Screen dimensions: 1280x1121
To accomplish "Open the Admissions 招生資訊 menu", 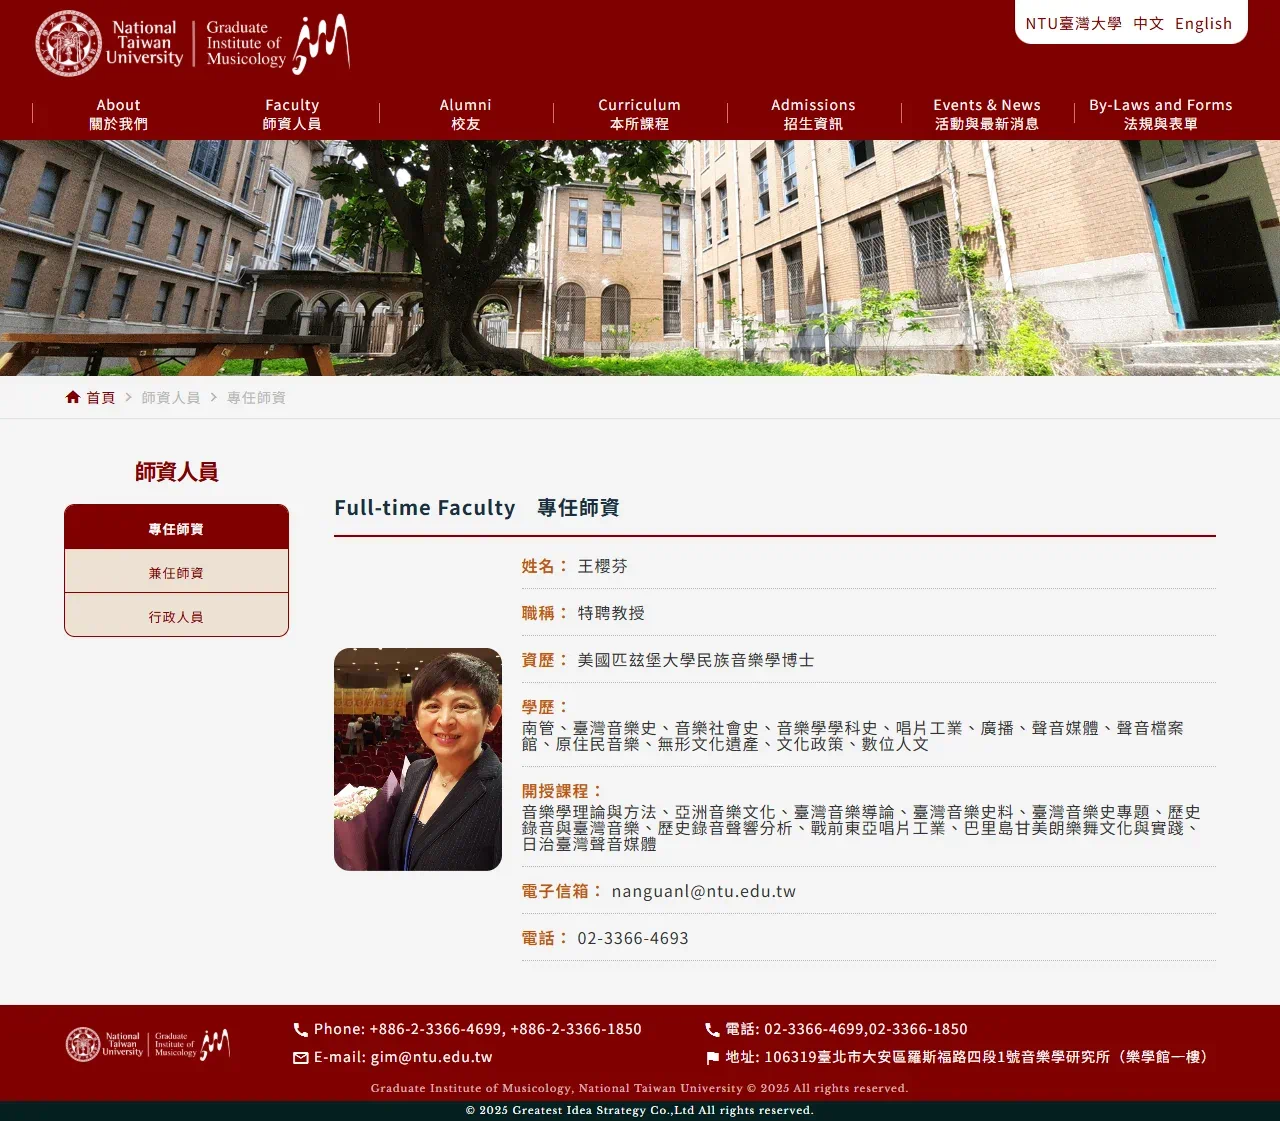I will [813, 114].
